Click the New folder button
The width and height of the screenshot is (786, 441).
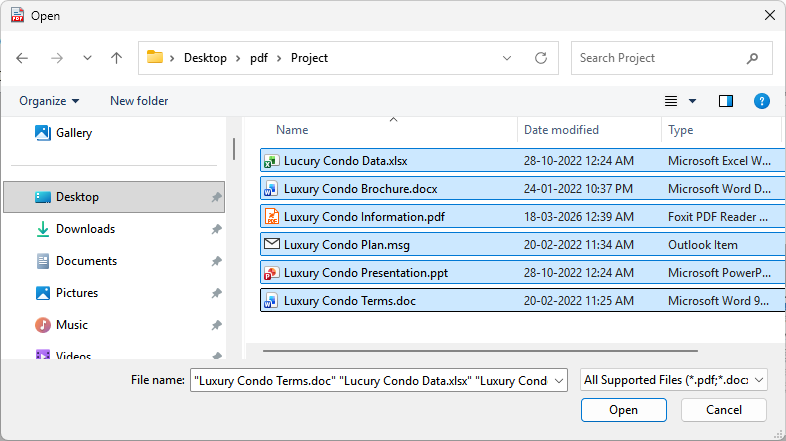pos(139,101)
